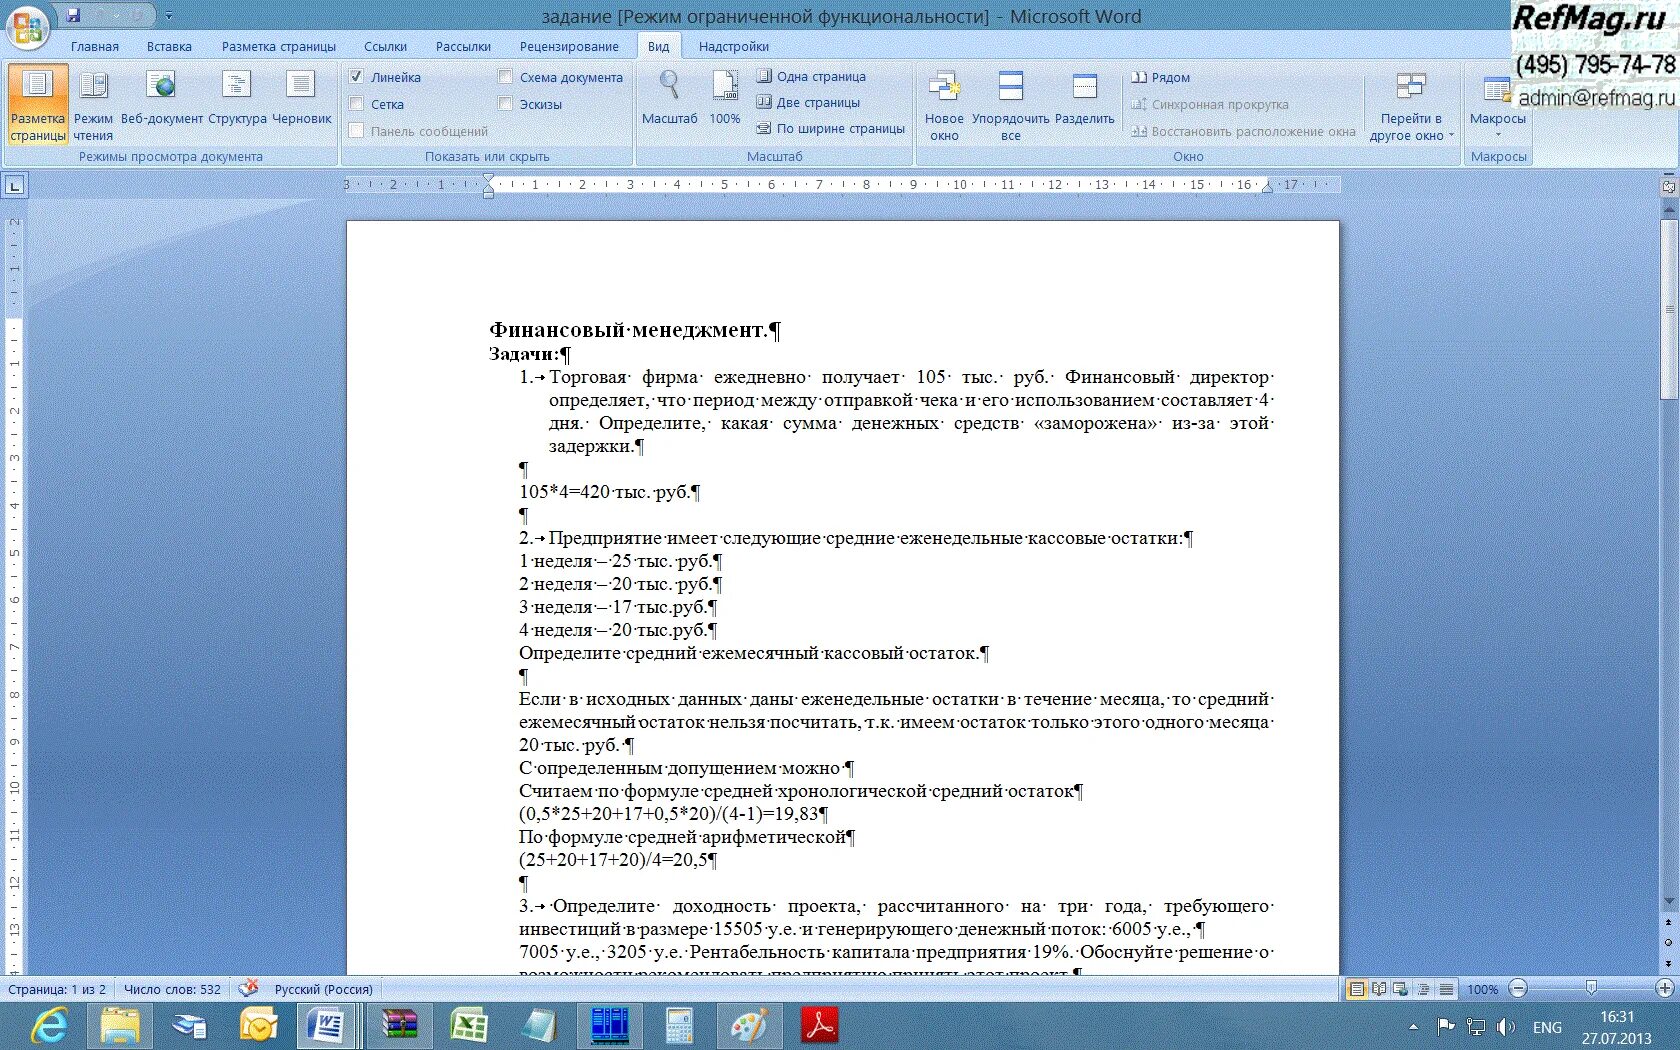Click the tab selector at ruler corner
Viewport: 1680px width, 1050px height.
tap(15, 186)
